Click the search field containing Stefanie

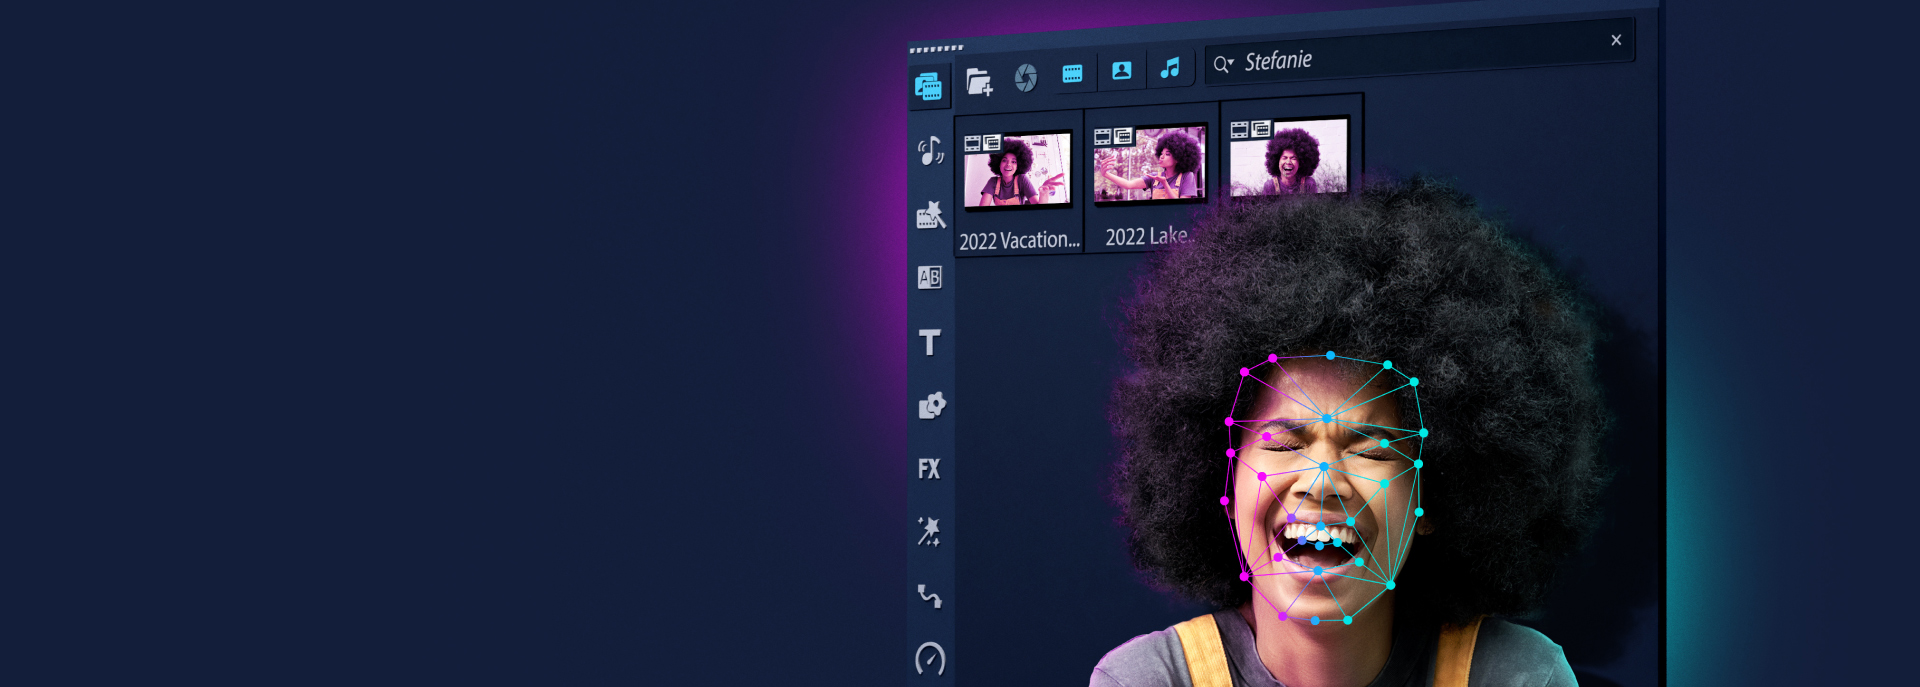pyautogui.click(x=1420, y=52)
